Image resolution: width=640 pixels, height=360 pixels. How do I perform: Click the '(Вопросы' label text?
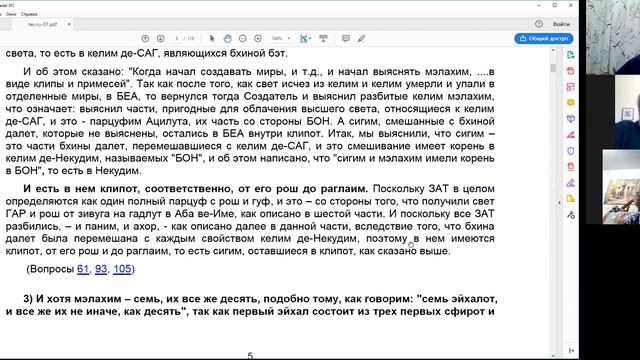[50, 269]
